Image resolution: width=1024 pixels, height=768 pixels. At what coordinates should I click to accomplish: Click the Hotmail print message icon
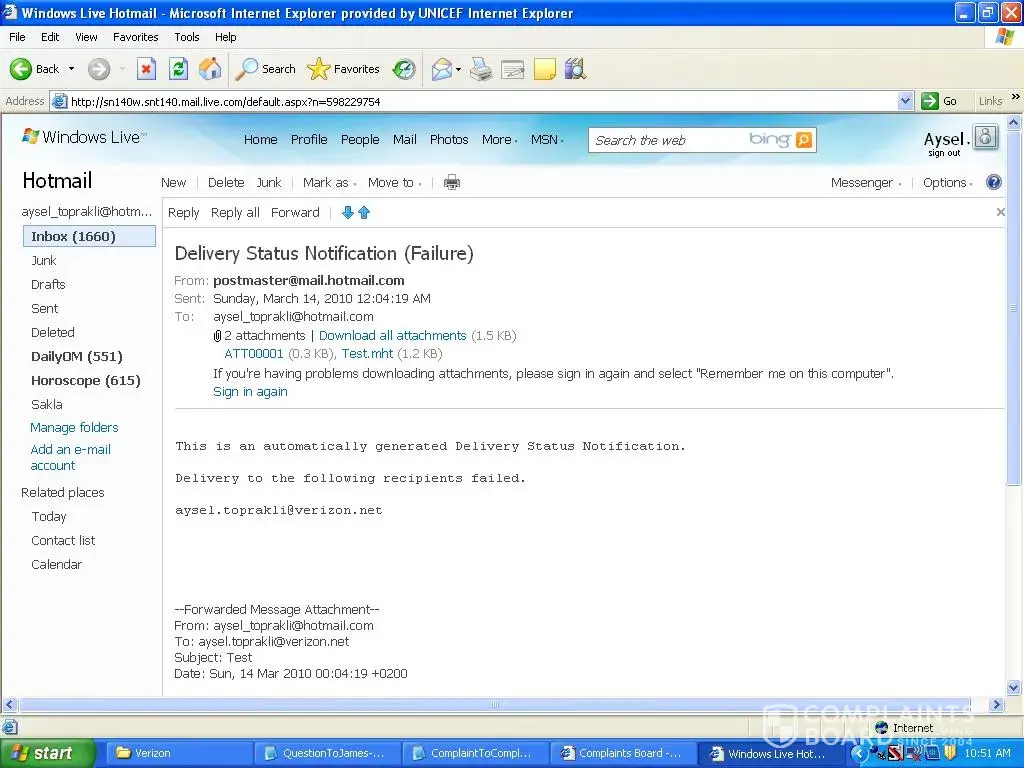point(451,182)
